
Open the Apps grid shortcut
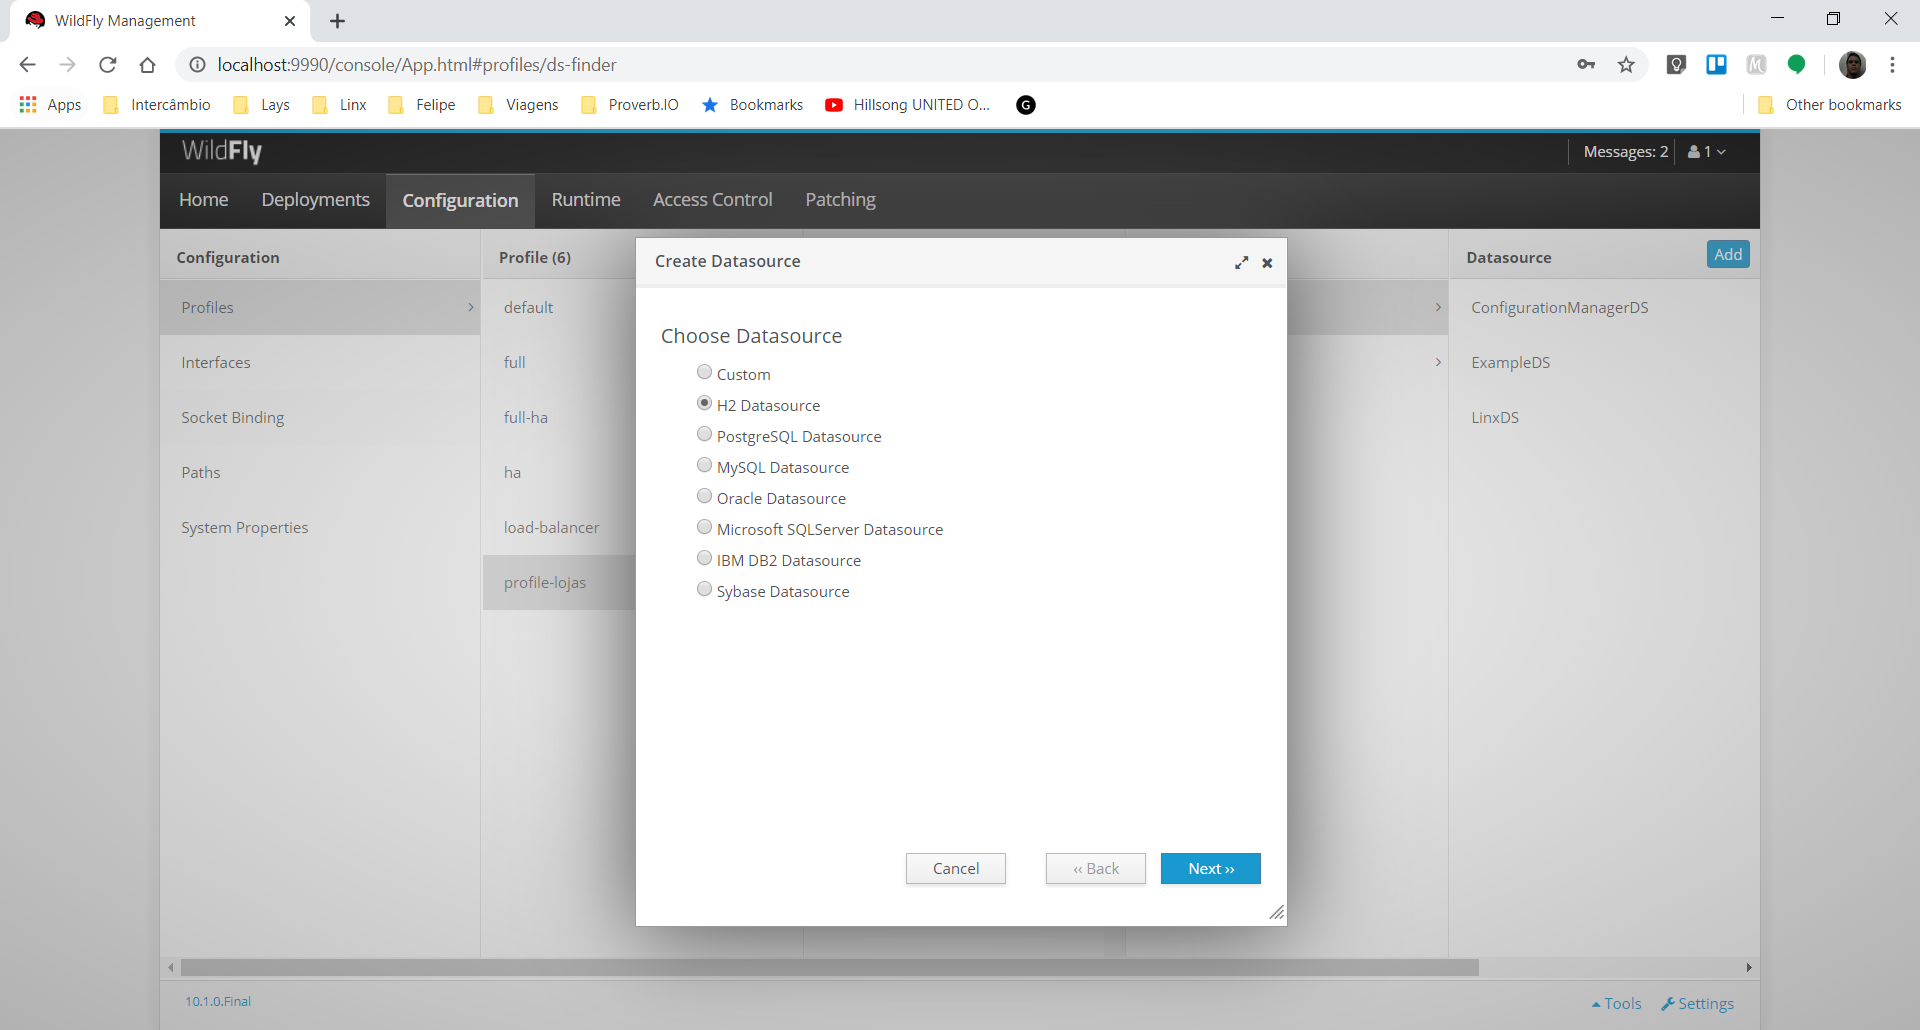(50, 105)
